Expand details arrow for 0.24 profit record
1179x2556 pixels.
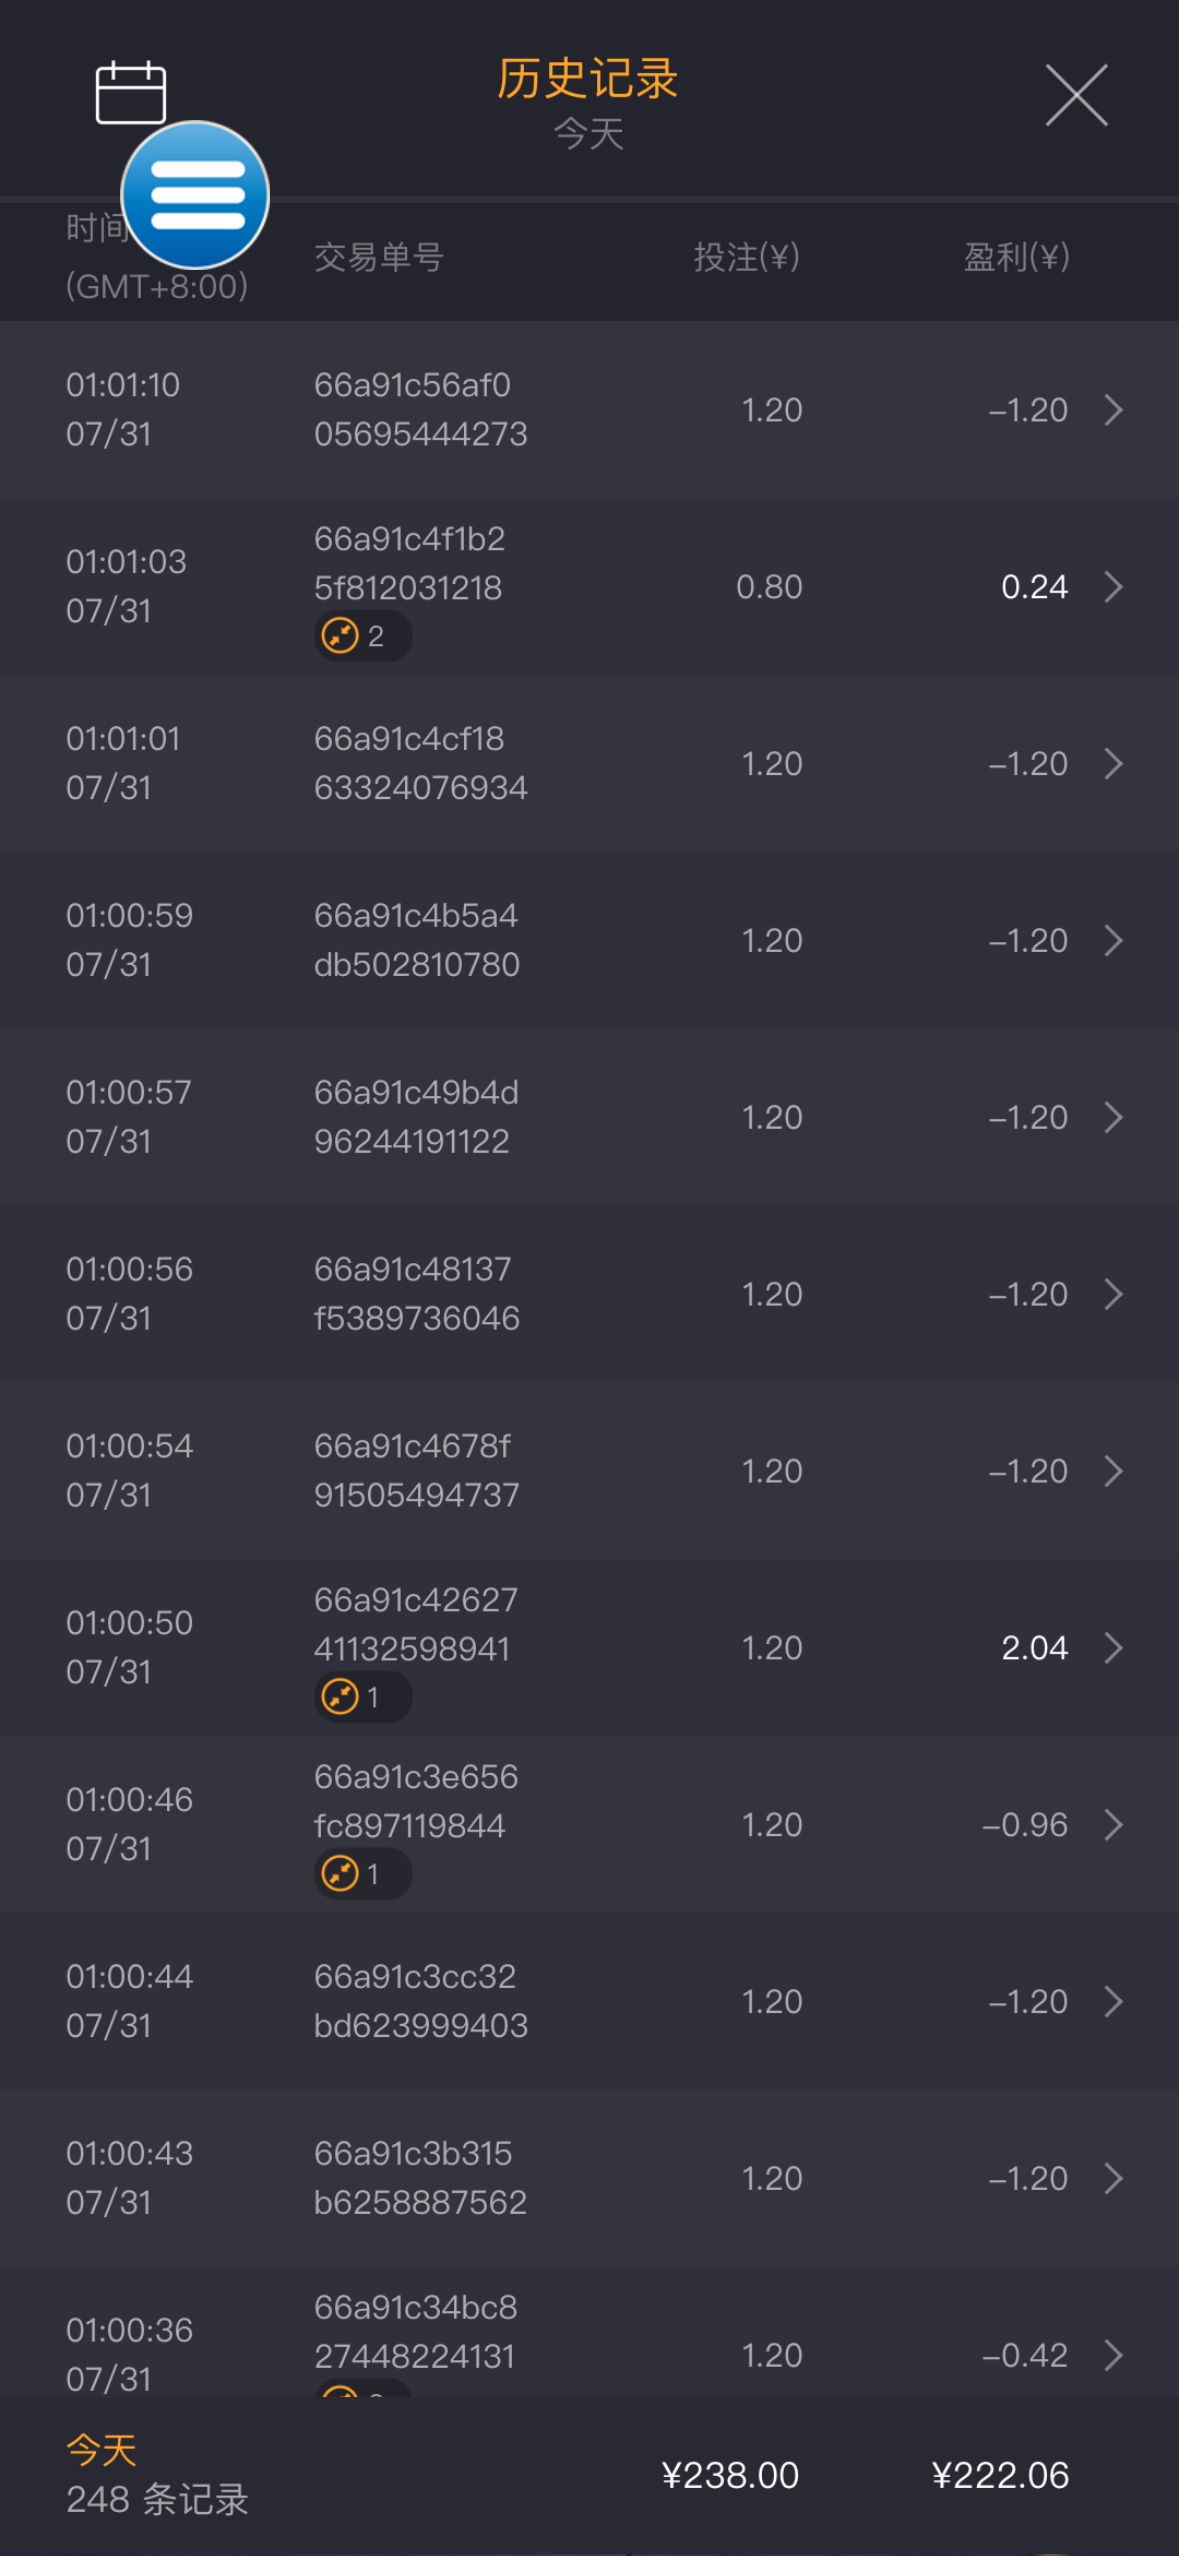point(1113,587)
